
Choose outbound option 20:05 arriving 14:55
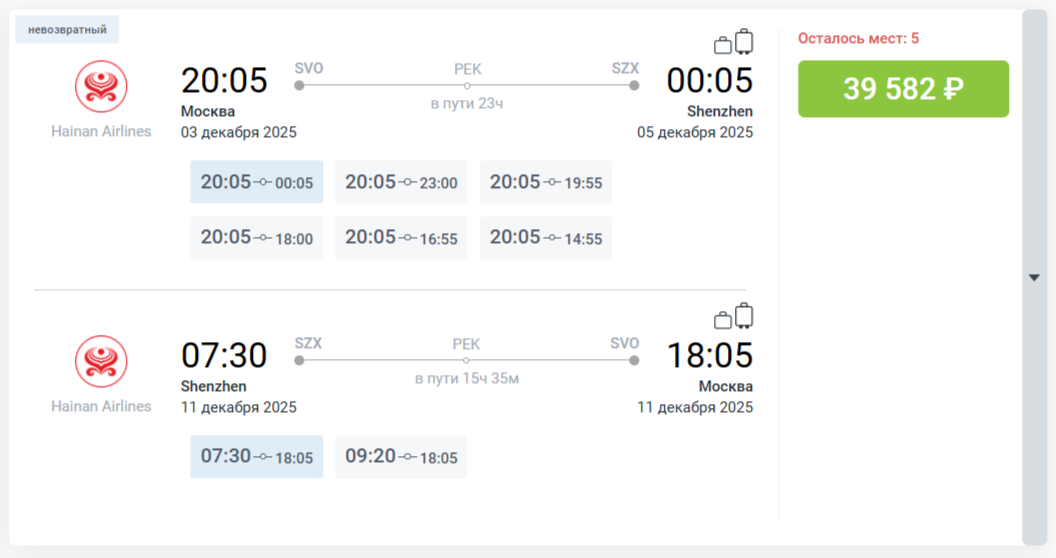click(x=546, y=238)
